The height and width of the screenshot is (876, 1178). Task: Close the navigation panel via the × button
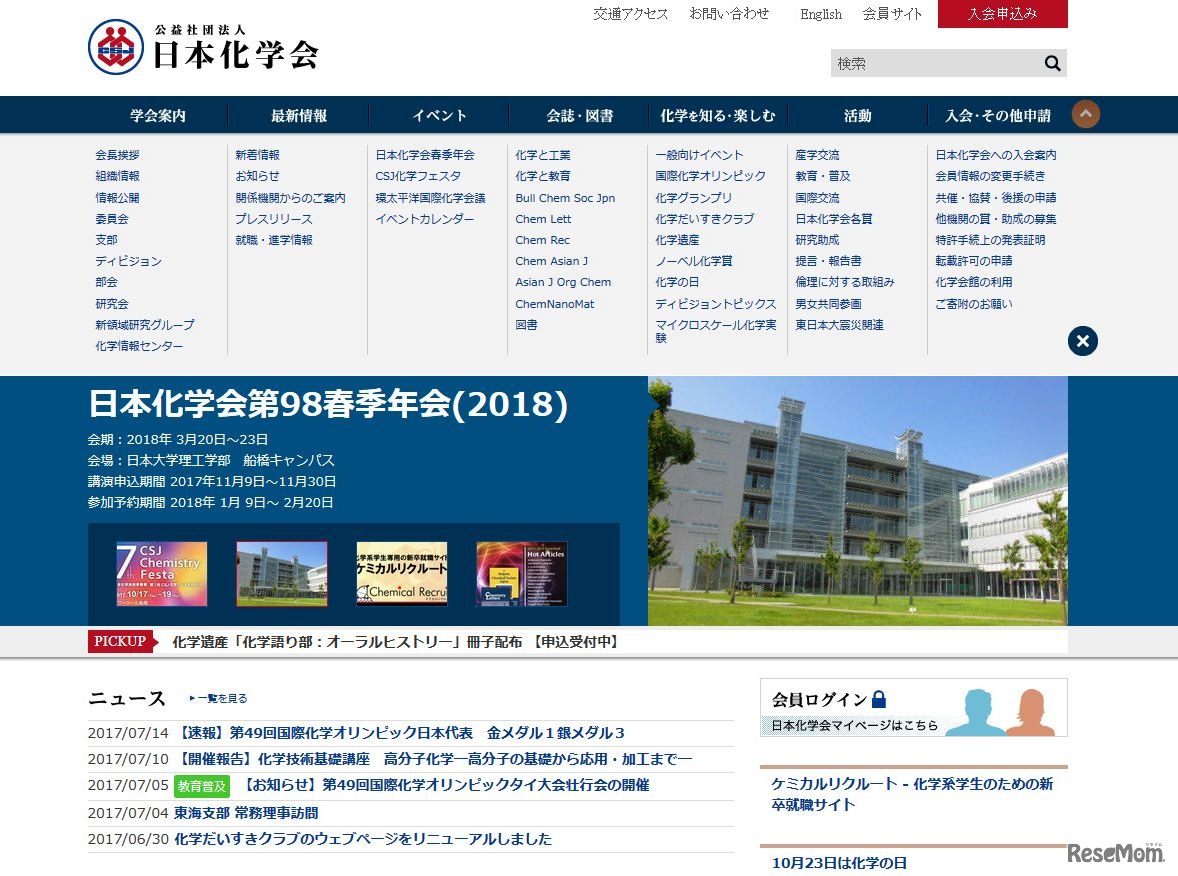point(1082,341)
